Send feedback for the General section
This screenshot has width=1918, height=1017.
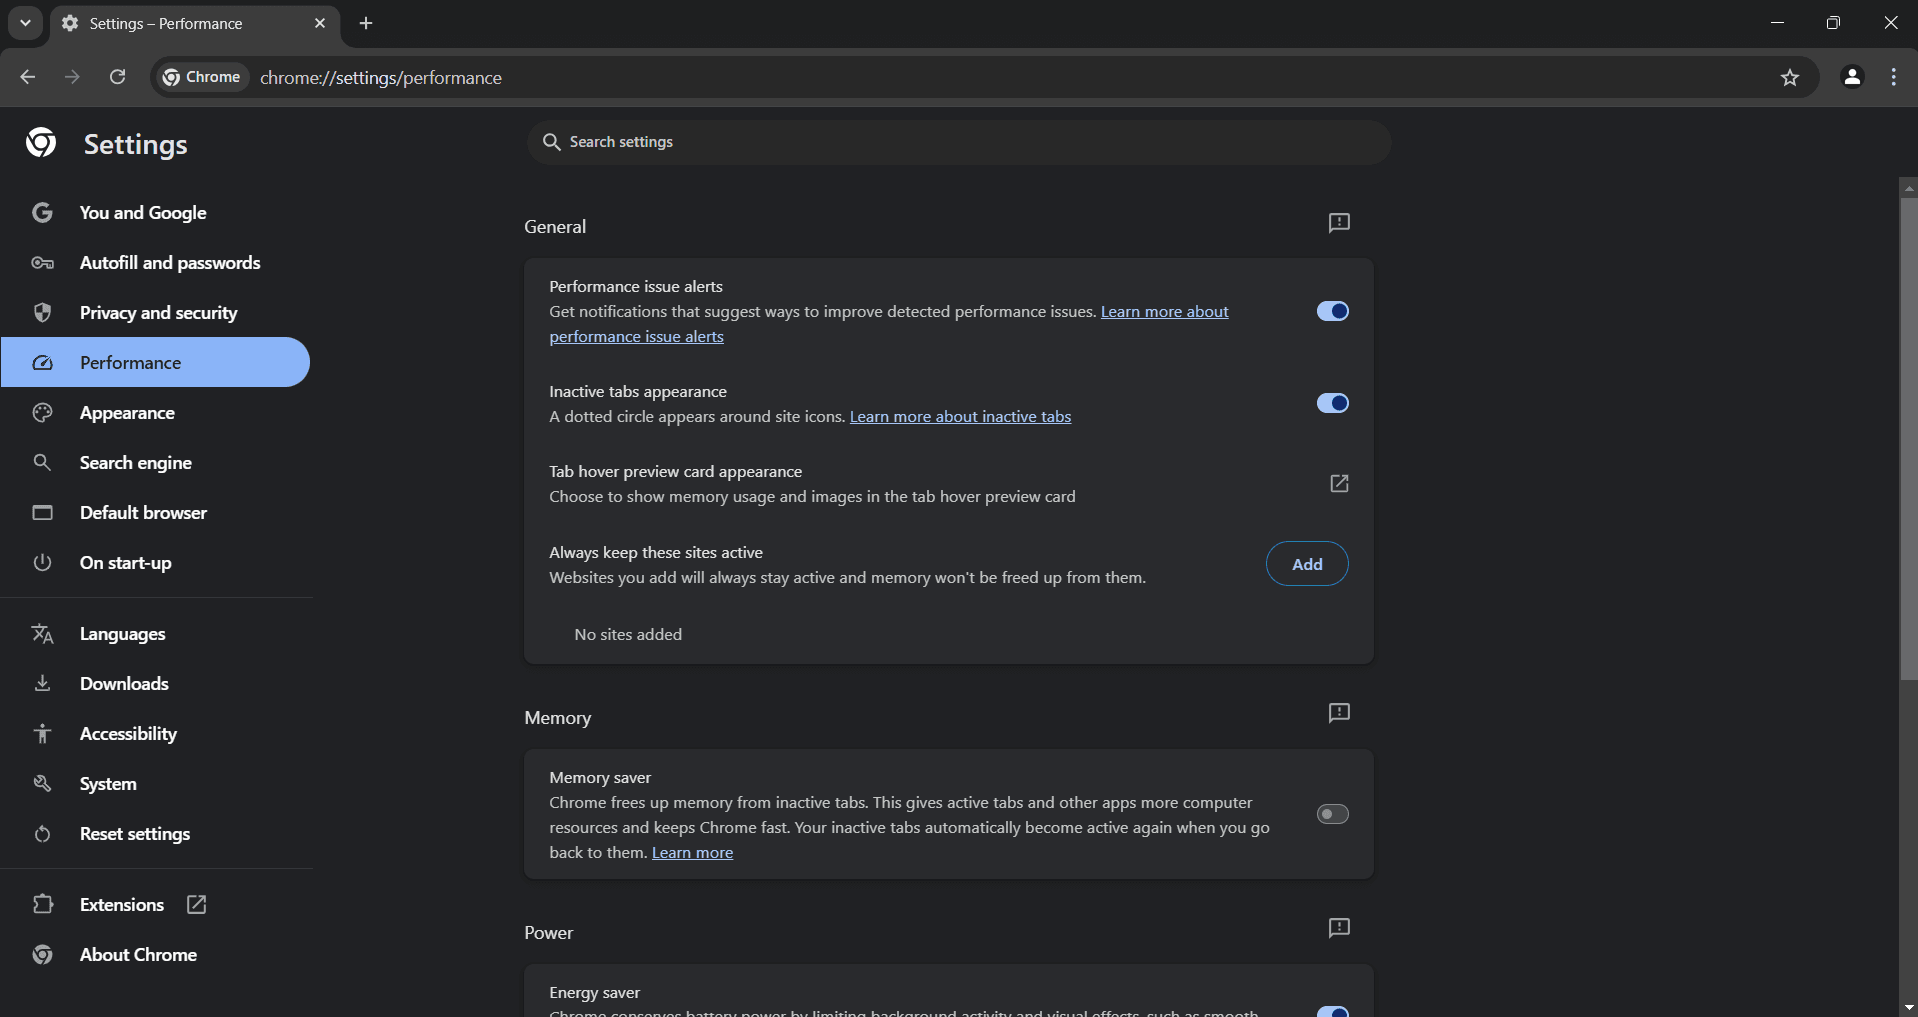1339,223
